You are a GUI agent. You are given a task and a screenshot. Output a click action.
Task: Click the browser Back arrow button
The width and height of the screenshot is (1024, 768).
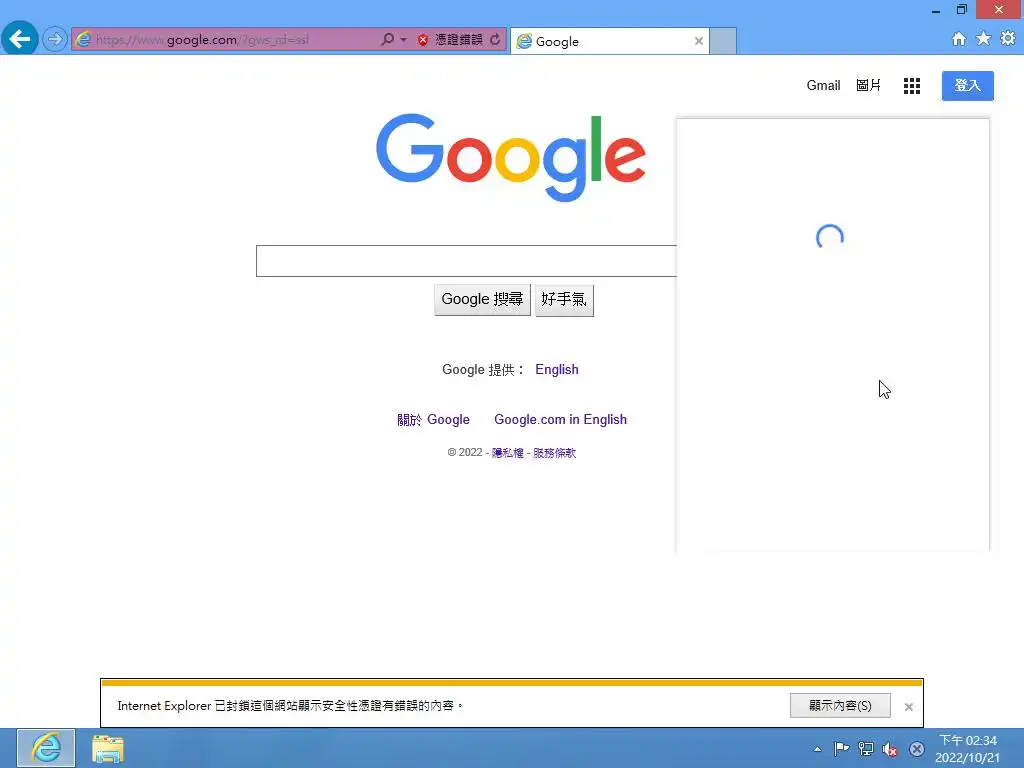[20, 39]
